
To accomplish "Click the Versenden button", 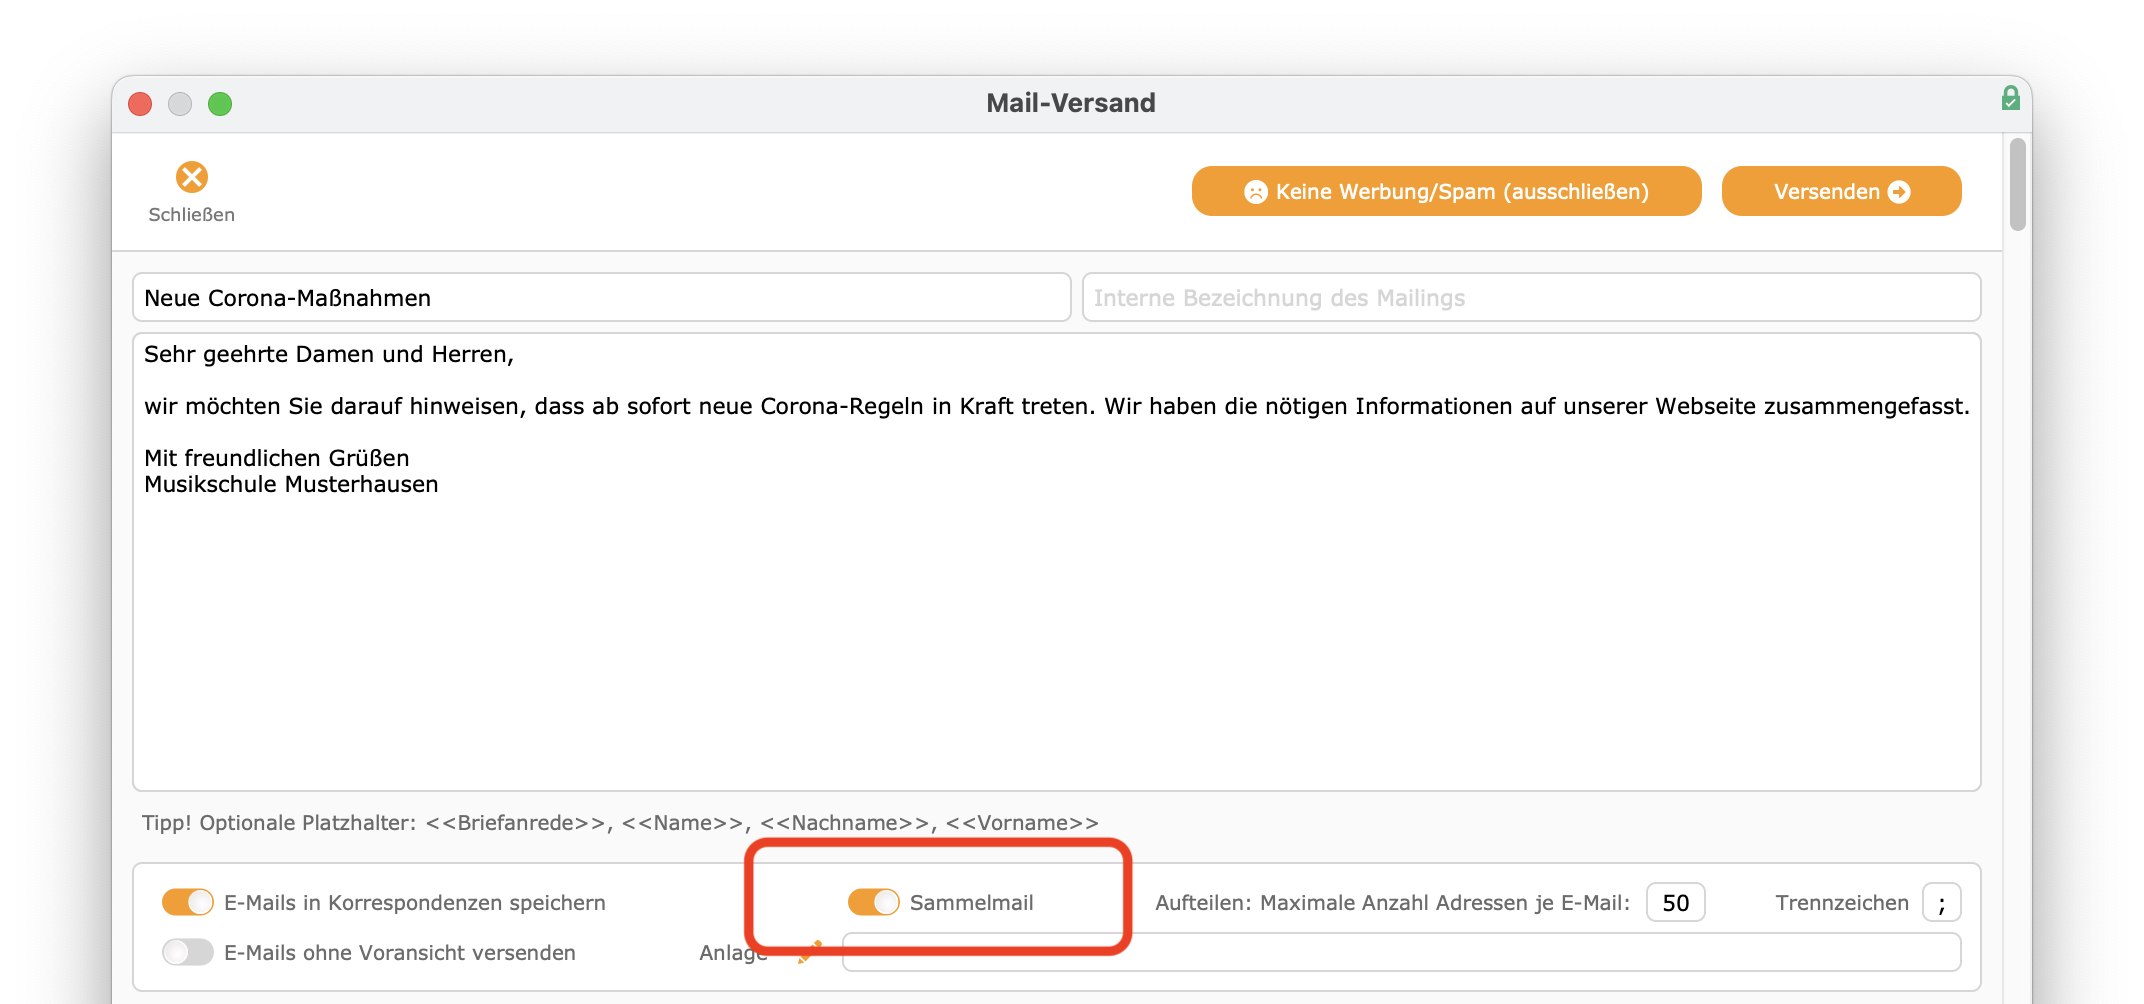I will [x=1841, y=191].
